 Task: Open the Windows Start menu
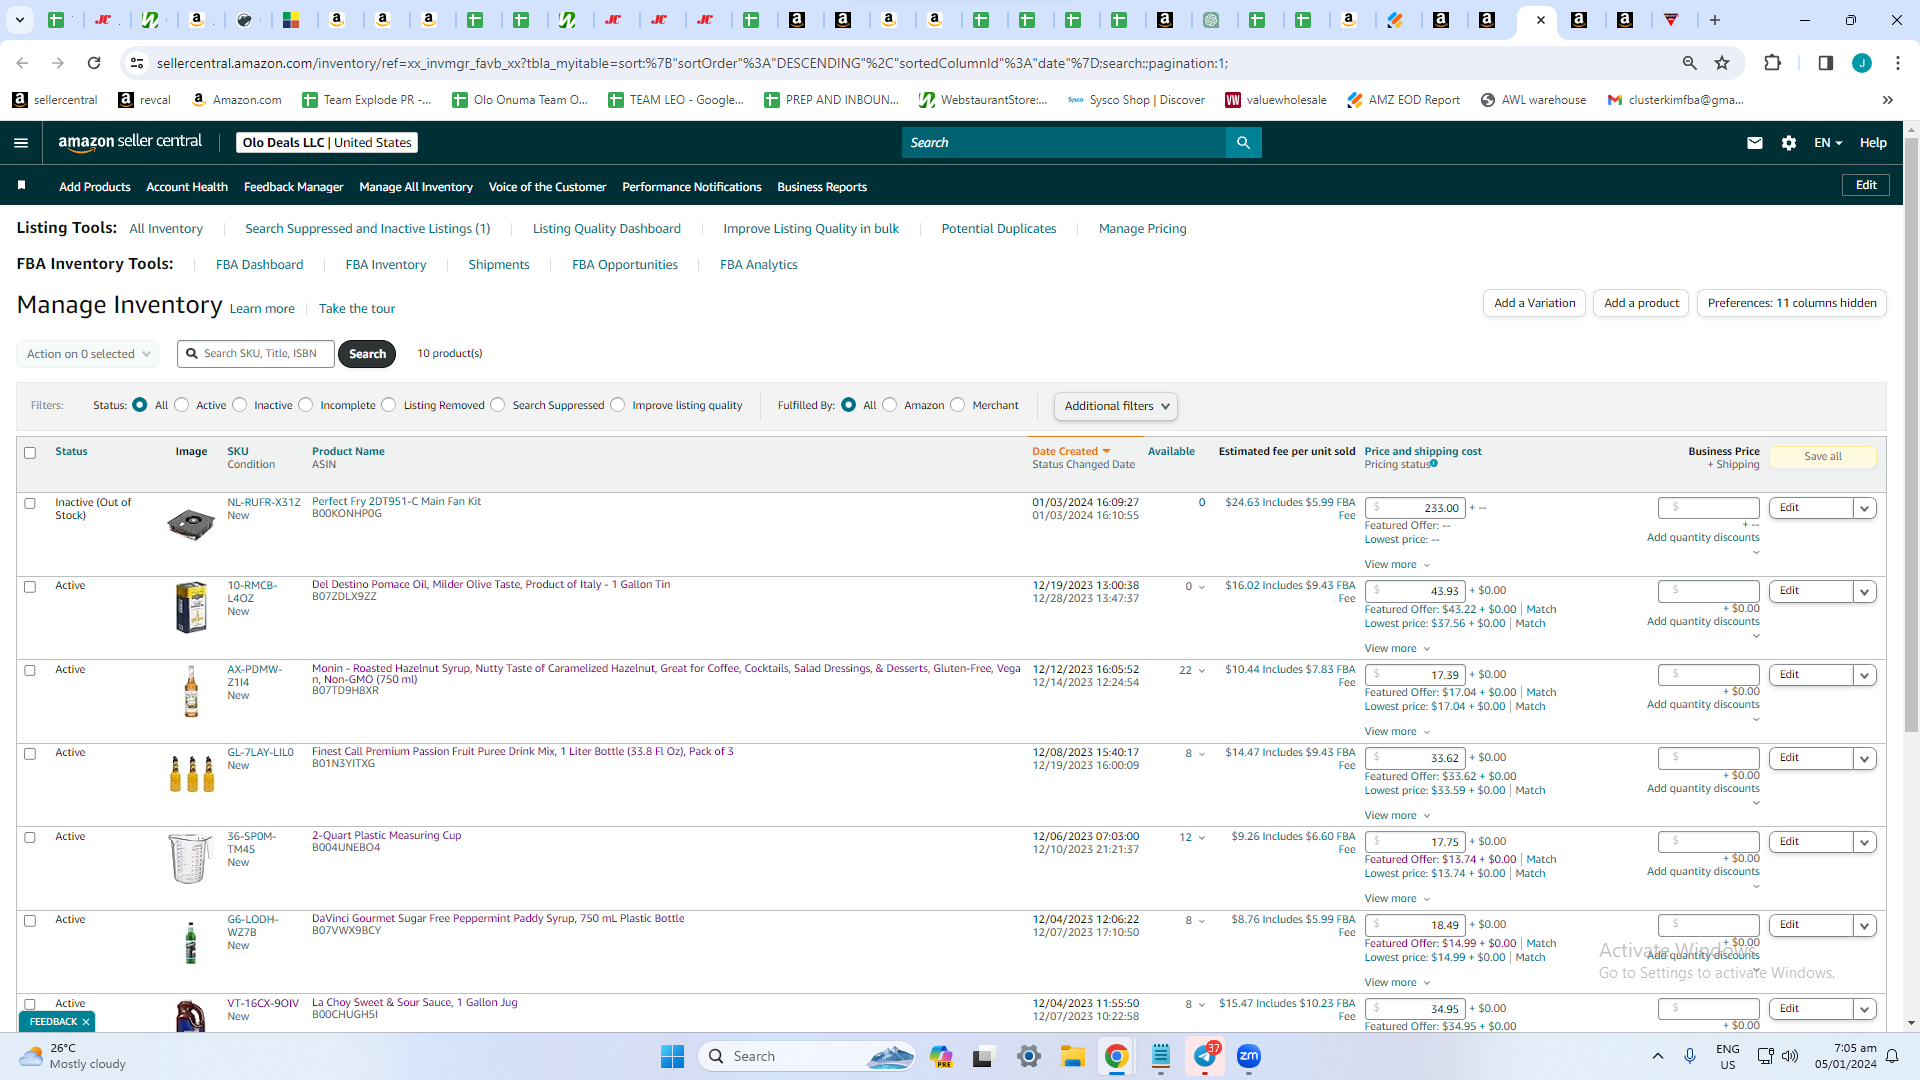tap(672, 1056)
